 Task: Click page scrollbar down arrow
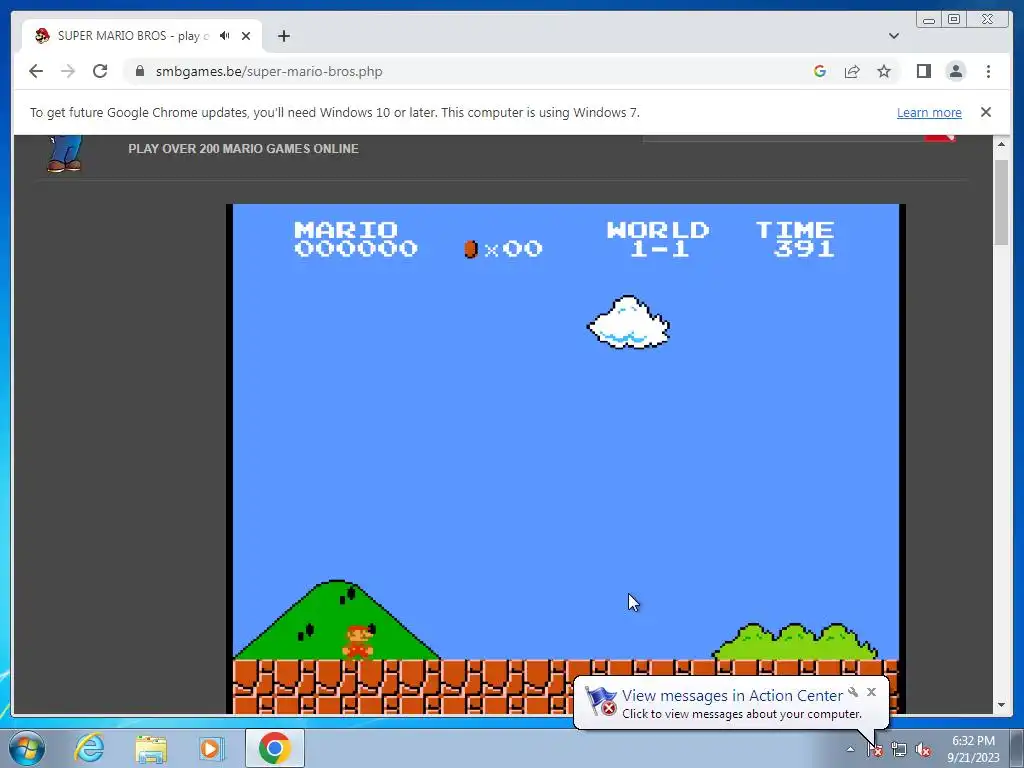(x=1002, y=705)
